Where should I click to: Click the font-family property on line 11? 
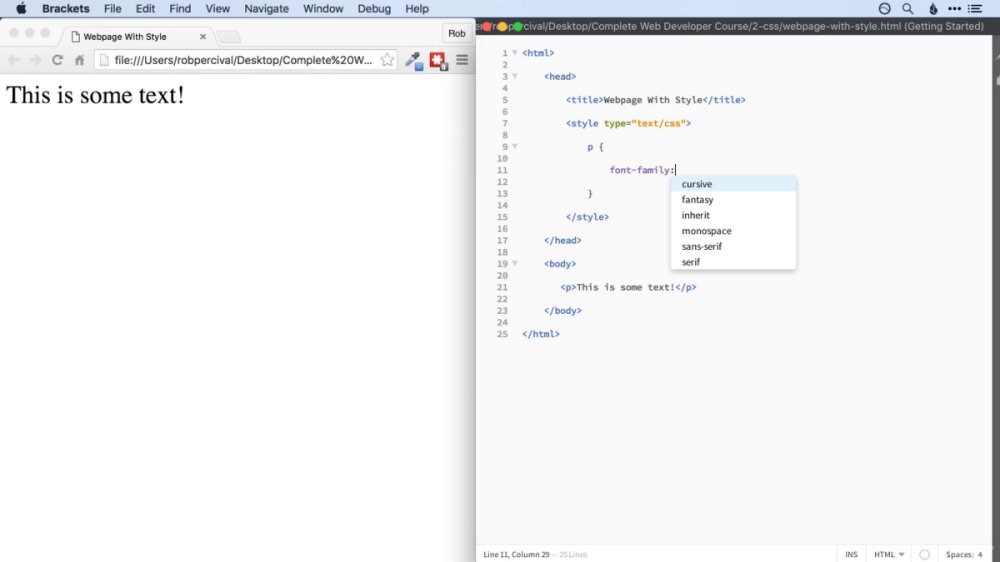(x=640, y=170)
